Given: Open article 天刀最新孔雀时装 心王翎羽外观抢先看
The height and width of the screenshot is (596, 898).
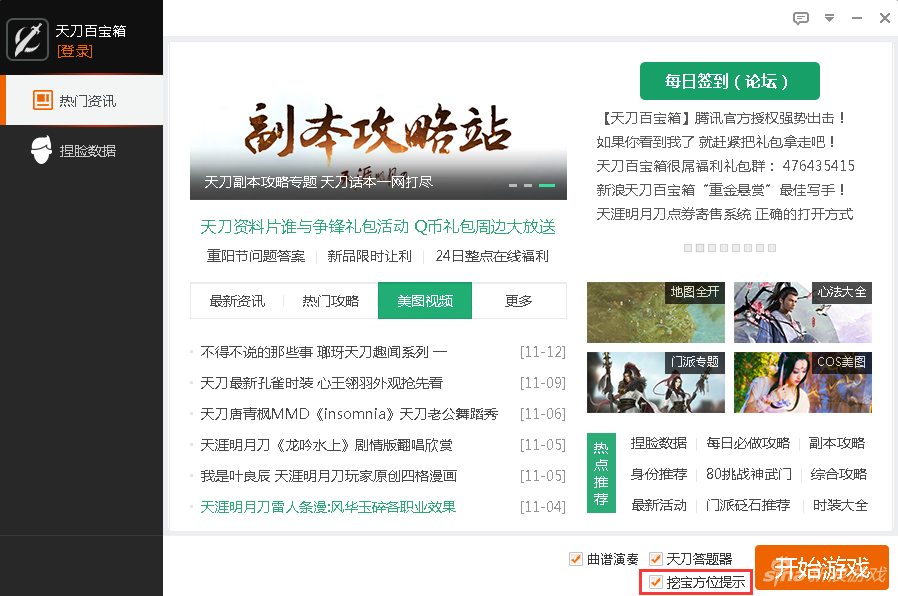Looking at the screenshot, I should tap(321, 383).
